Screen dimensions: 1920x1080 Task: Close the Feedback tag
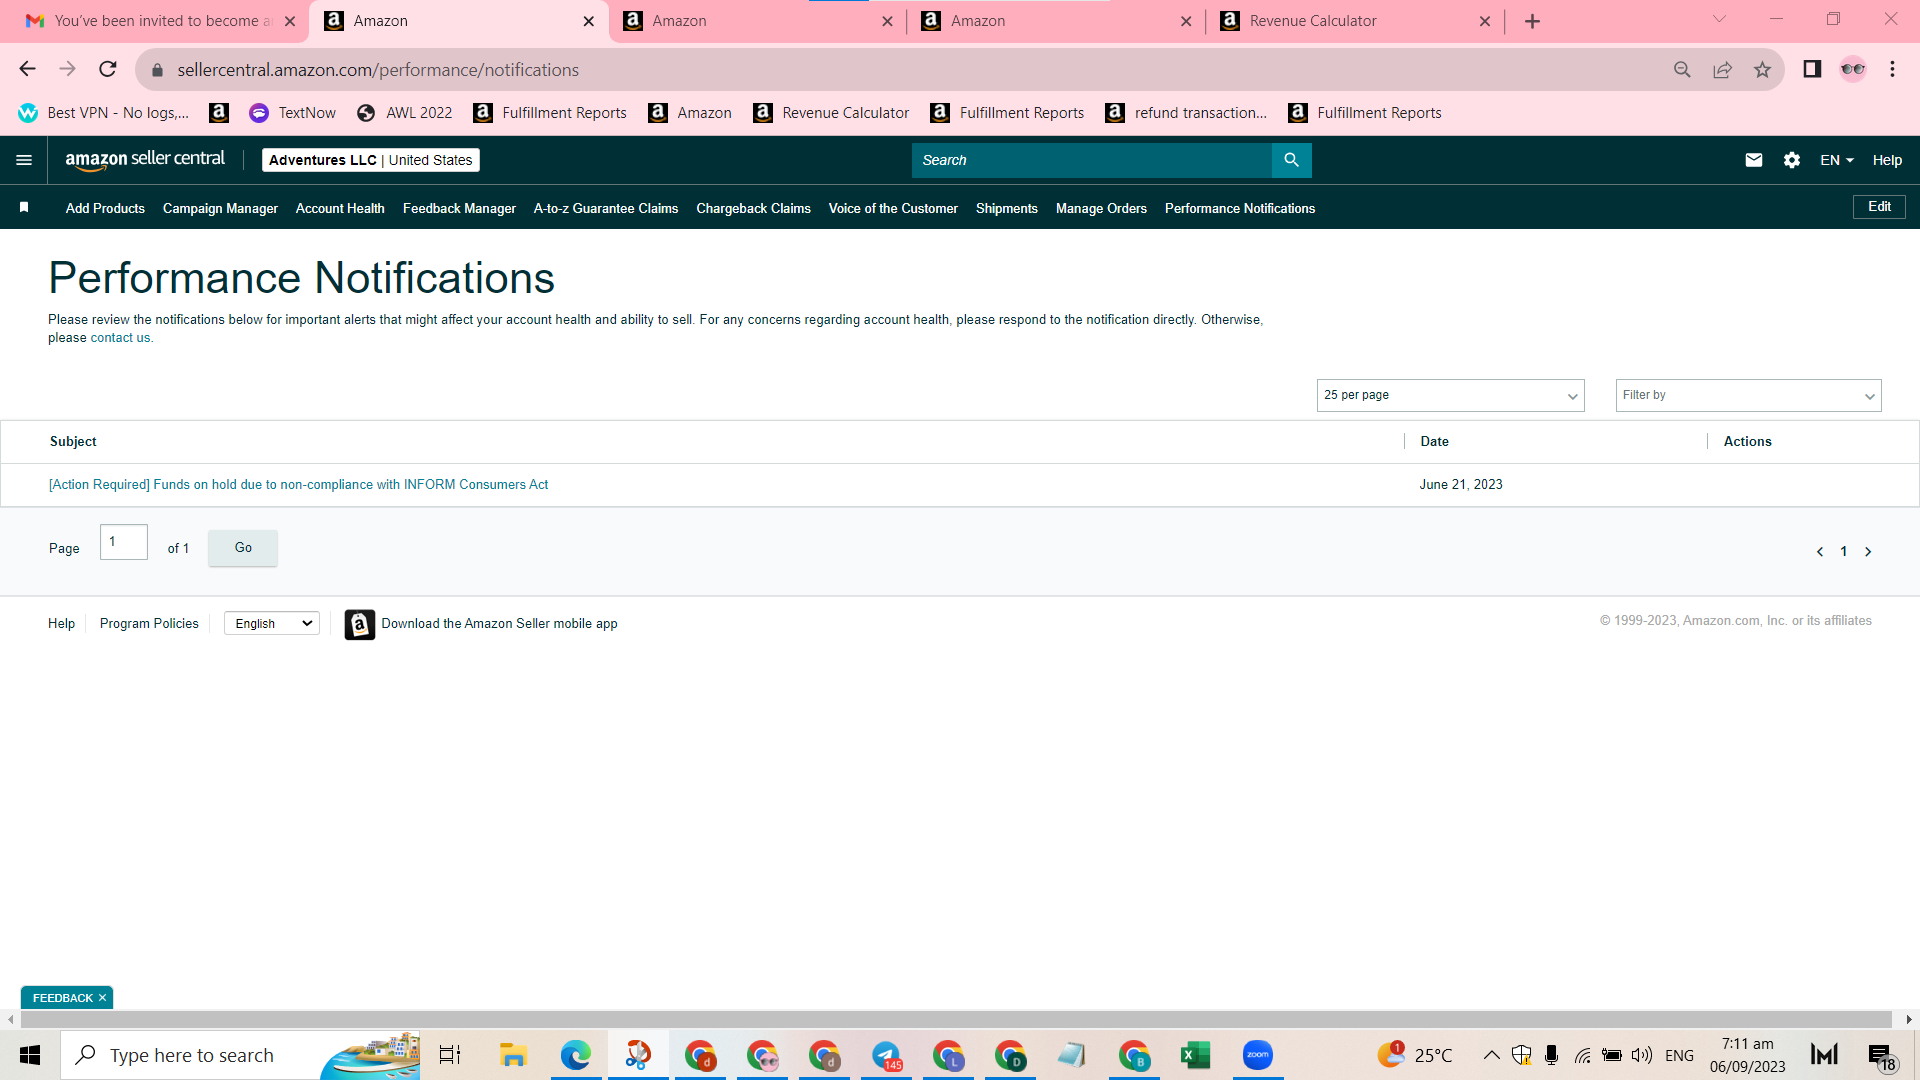point(102,998)
